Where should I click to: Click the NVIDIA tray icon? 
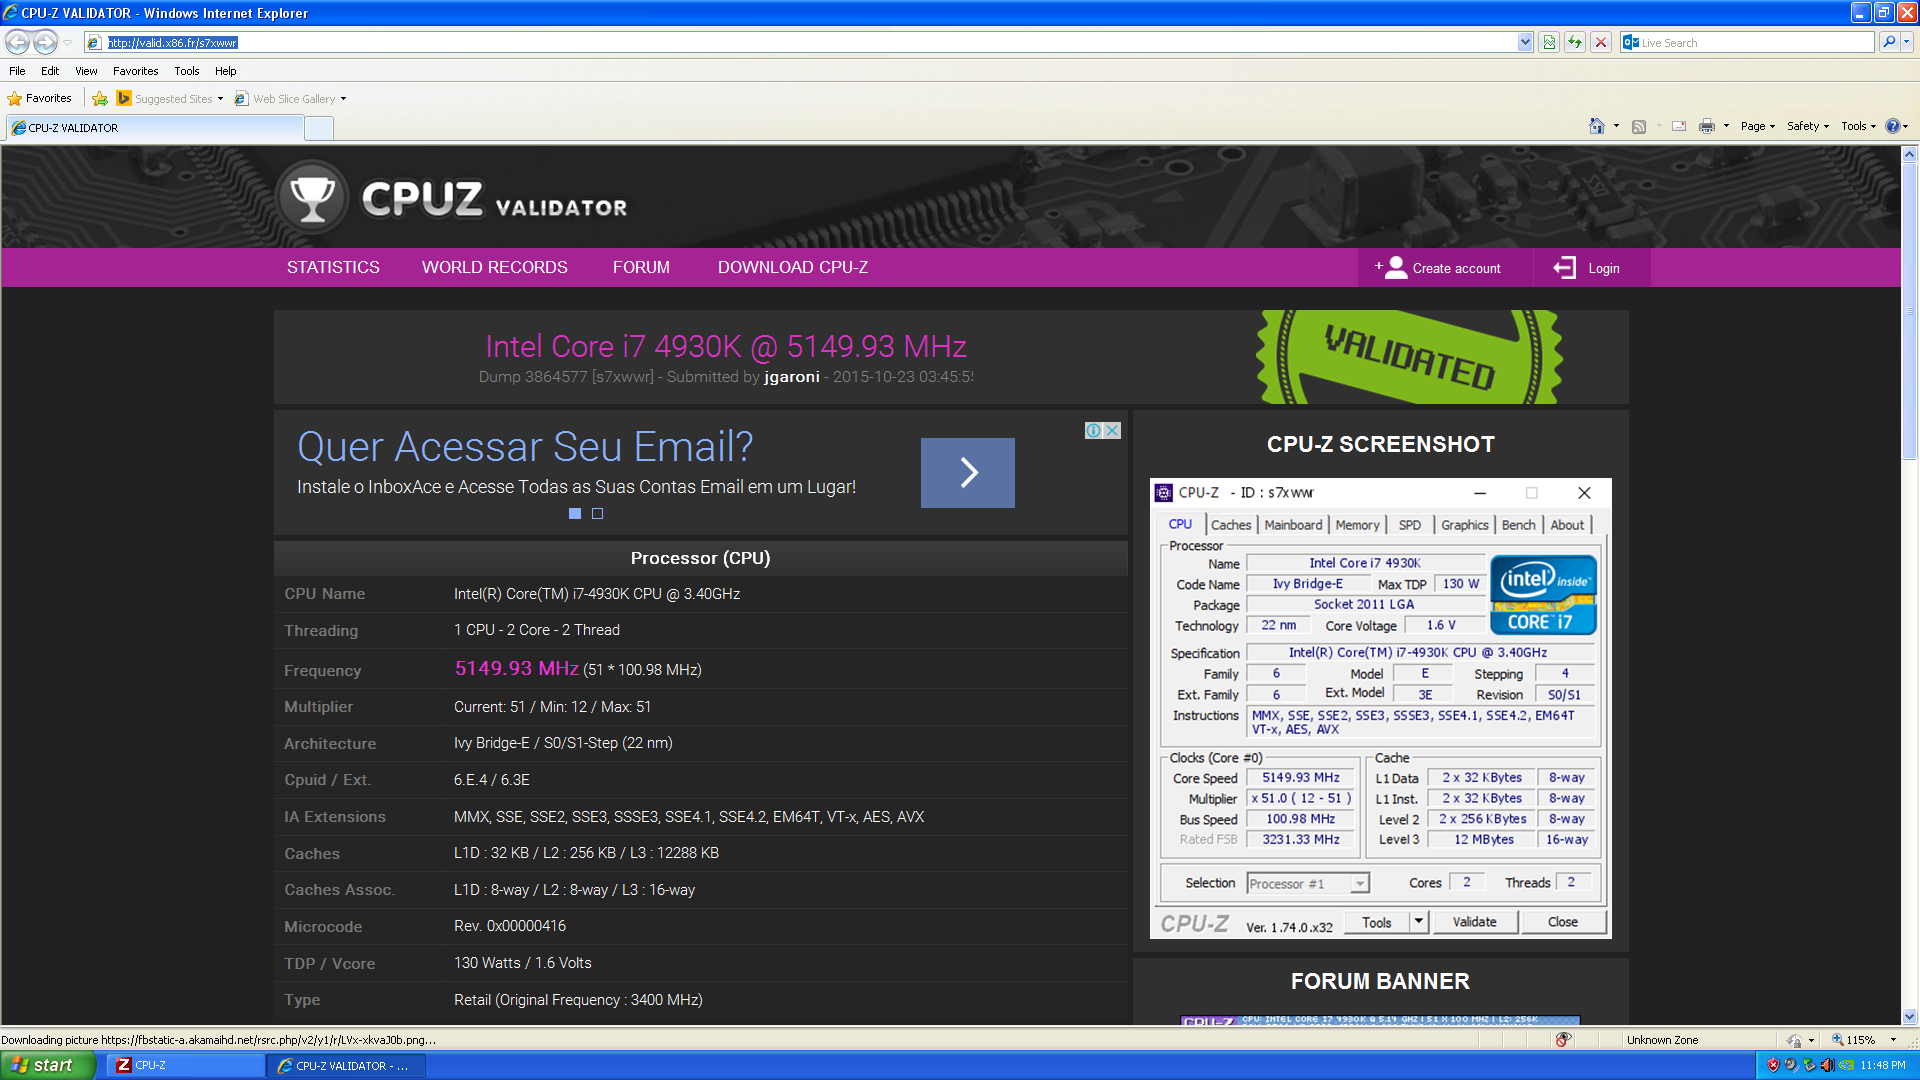pos(1845,1065)
